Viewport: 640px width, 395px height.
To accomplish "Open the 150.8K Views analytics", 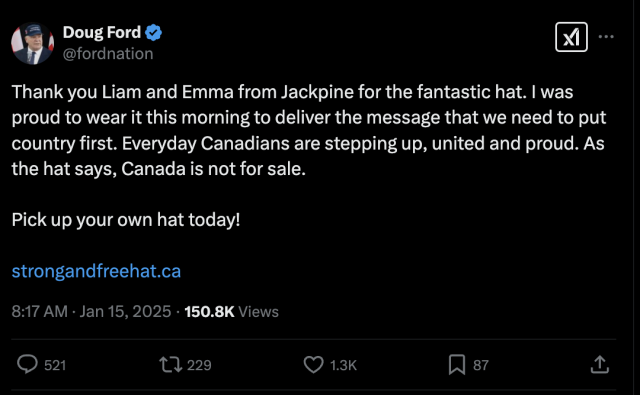I will pos(231,311).
